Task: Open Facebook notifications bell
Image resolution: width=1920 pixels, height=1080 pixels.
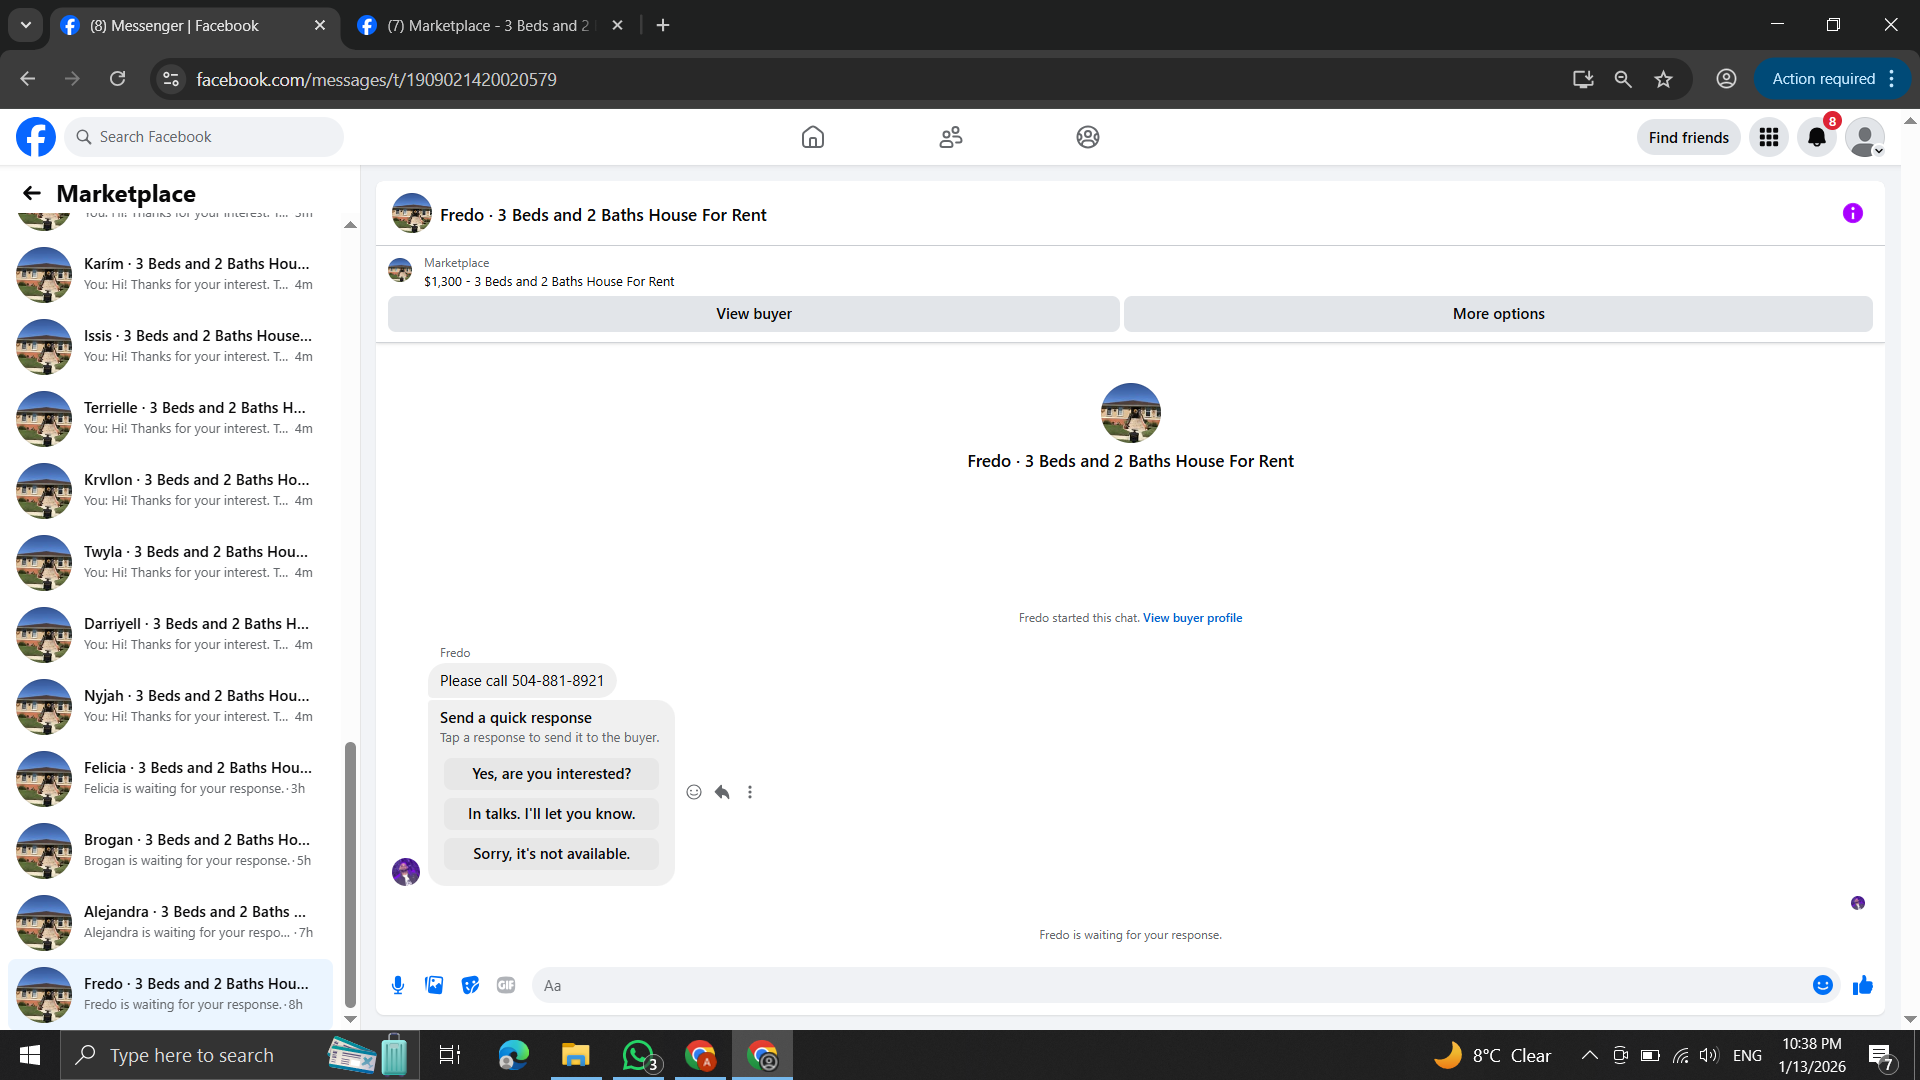Action: (x=1816, y=137)
